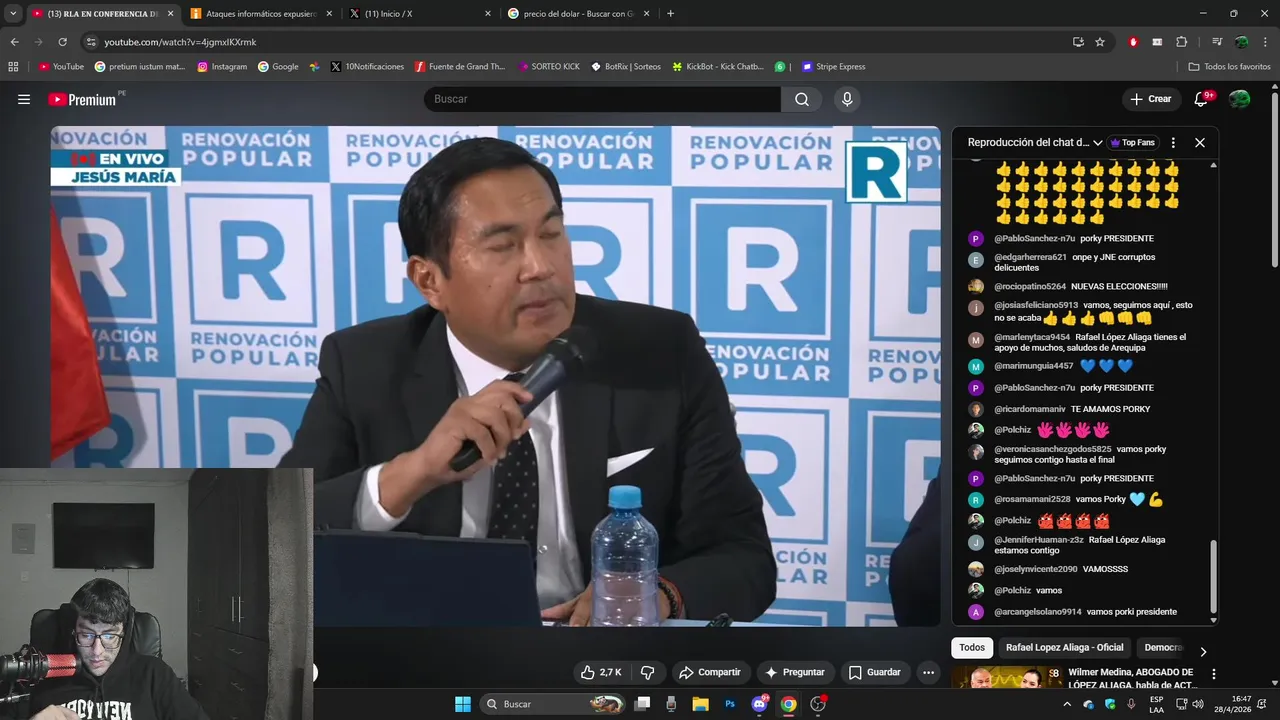The image size is (1280, 720).
Task: Open Task View on the taskbar
Action: tap(642, 704)
